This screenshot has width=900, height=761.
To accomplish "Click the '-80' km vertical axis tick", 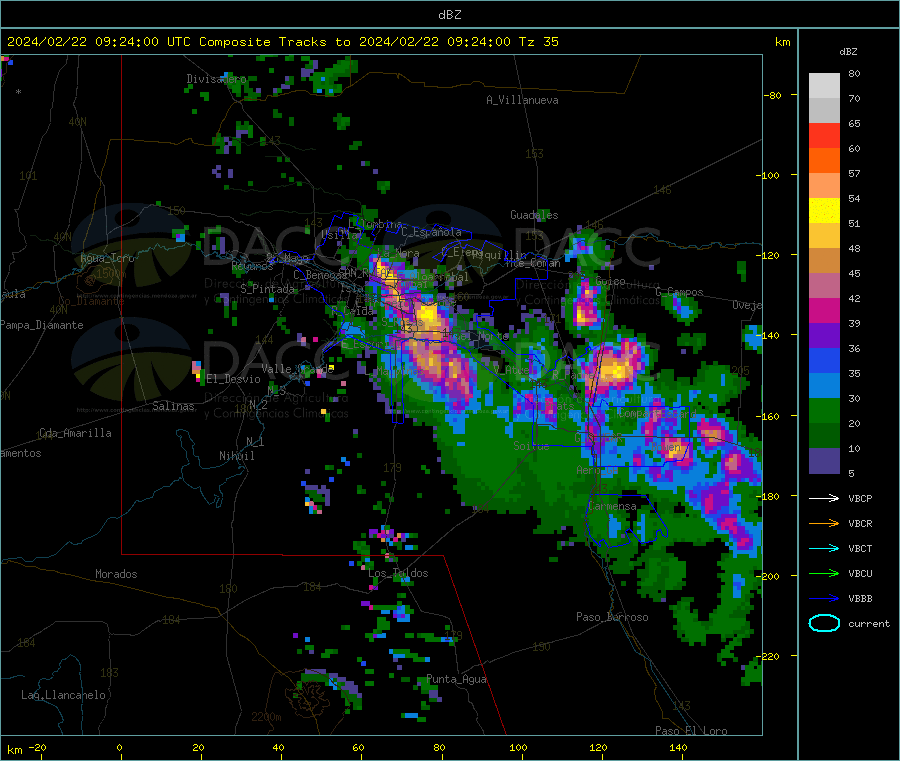I will 772,95.
